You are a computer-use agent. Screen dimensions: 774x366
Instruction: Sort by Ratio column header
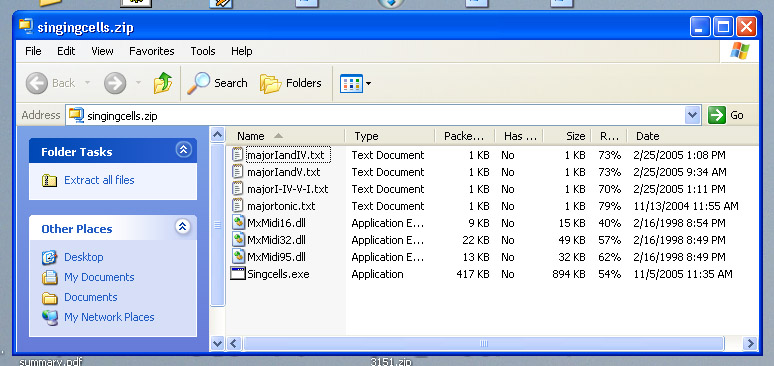609,136
